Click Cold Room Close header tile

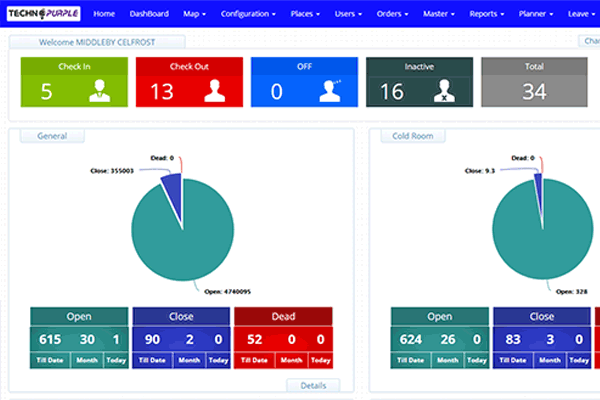click(x=542, y=317)
